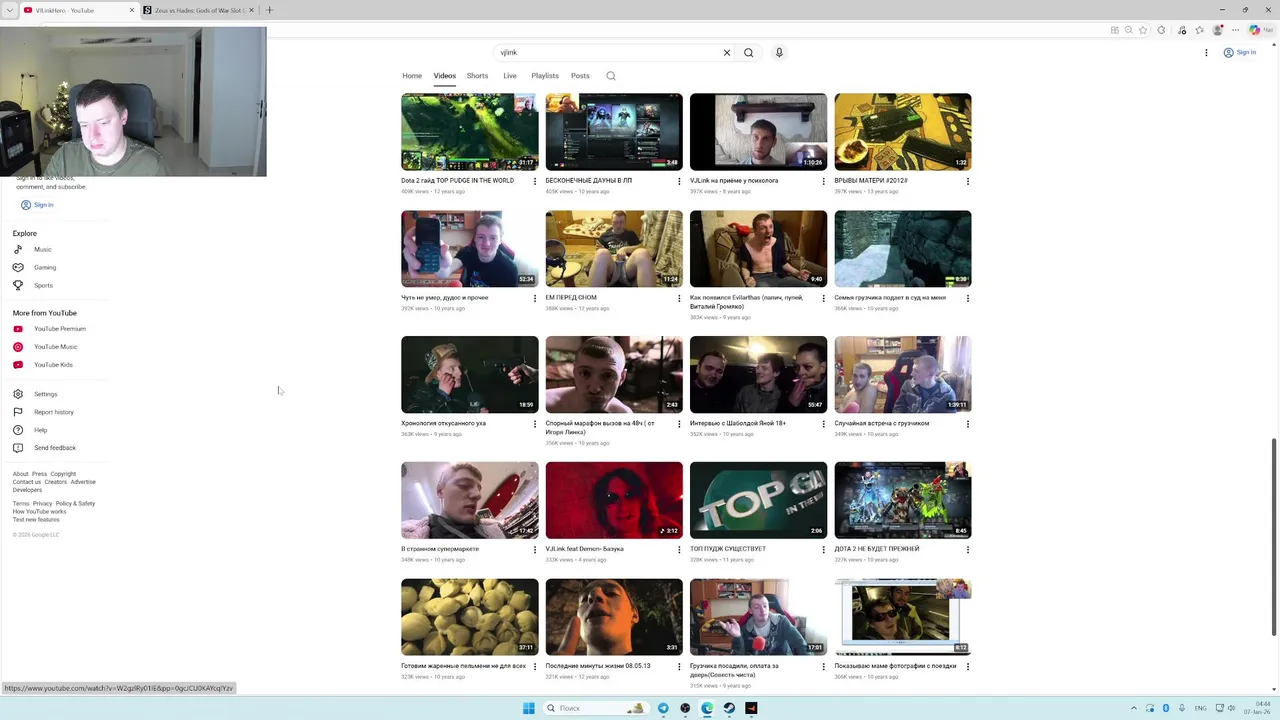This screenshot has width=1280, height=720.
Task: Open options menu for ВЗРЫВЫ МАТЕРИ video
Action: [x=968, y=182]
